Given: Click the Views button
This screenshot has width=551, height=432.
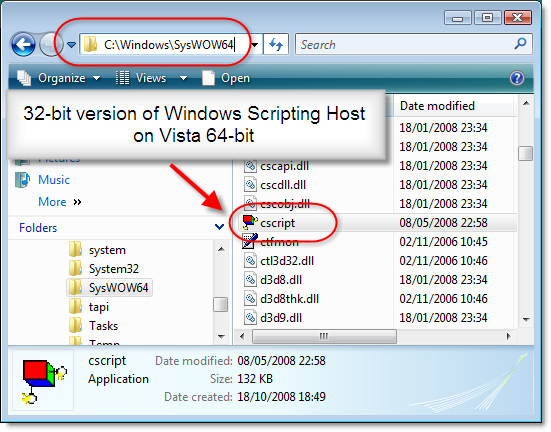Looking at the screenshot, I should [x=142, y=78].
